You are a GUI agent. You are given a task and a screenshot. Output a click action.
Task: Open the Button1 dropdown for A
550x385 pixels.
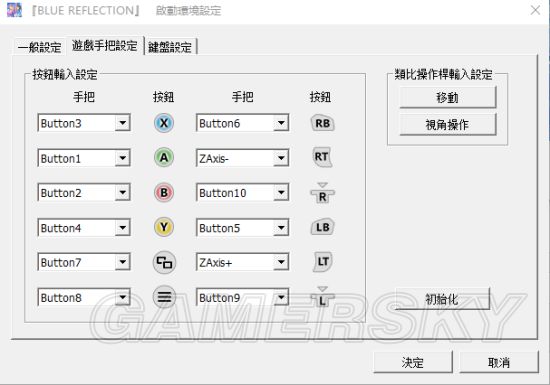pyautogui.click(x=122, y=158)
